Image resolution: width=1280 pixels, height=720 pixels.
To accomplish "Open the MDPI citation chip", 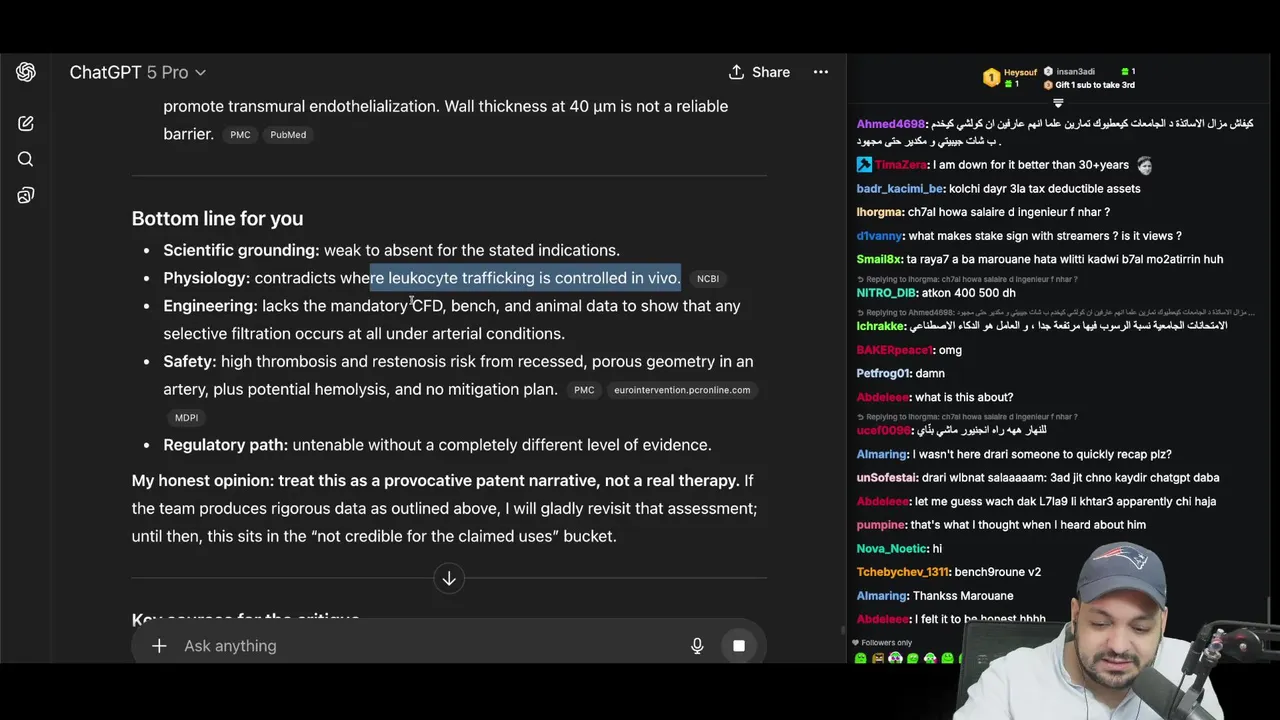I will [x=187, y=418].
